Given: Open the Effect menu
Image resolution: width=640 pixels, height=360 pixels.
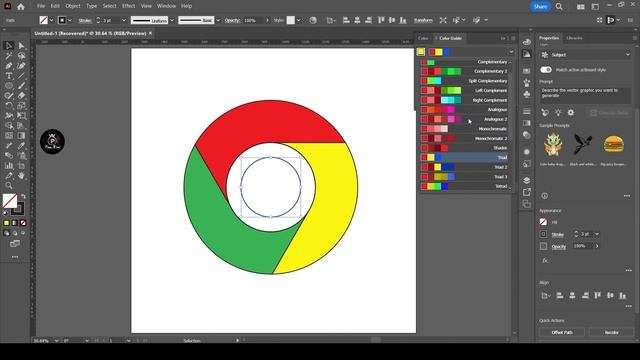Looking at the screenshot, I should (x=128, y=6).
